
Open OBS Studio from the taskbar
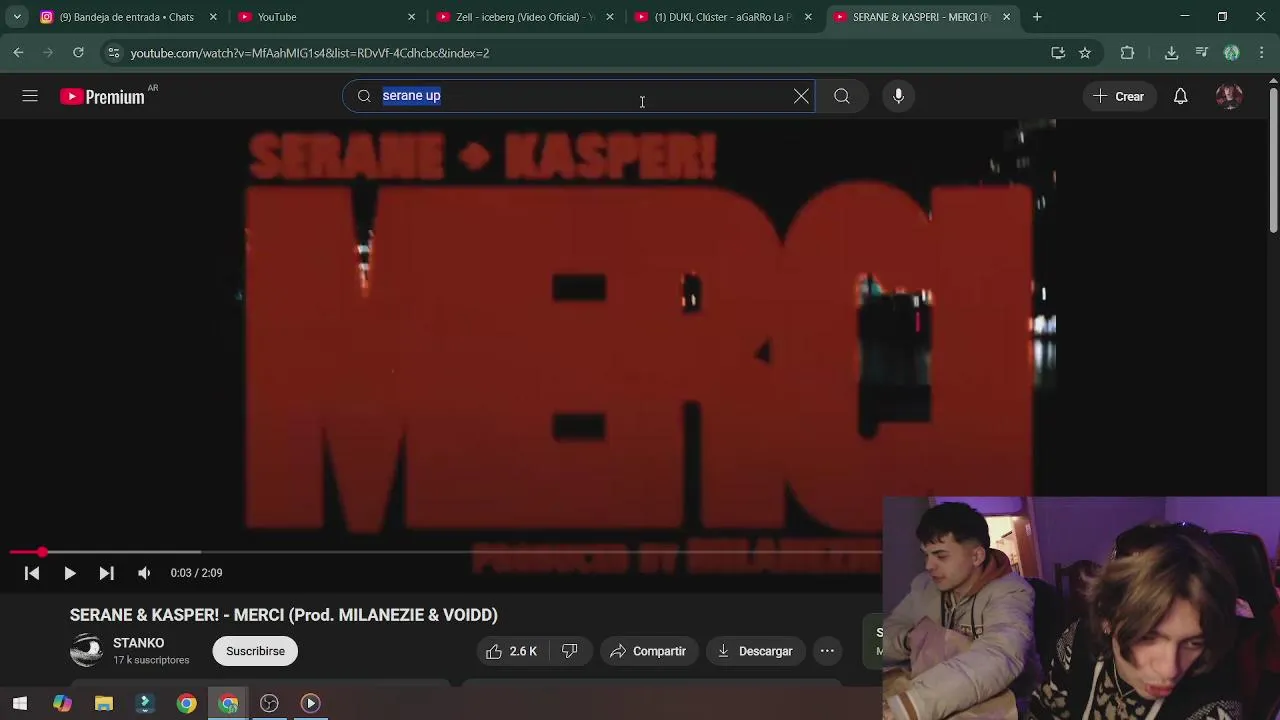tap(269, 704)
